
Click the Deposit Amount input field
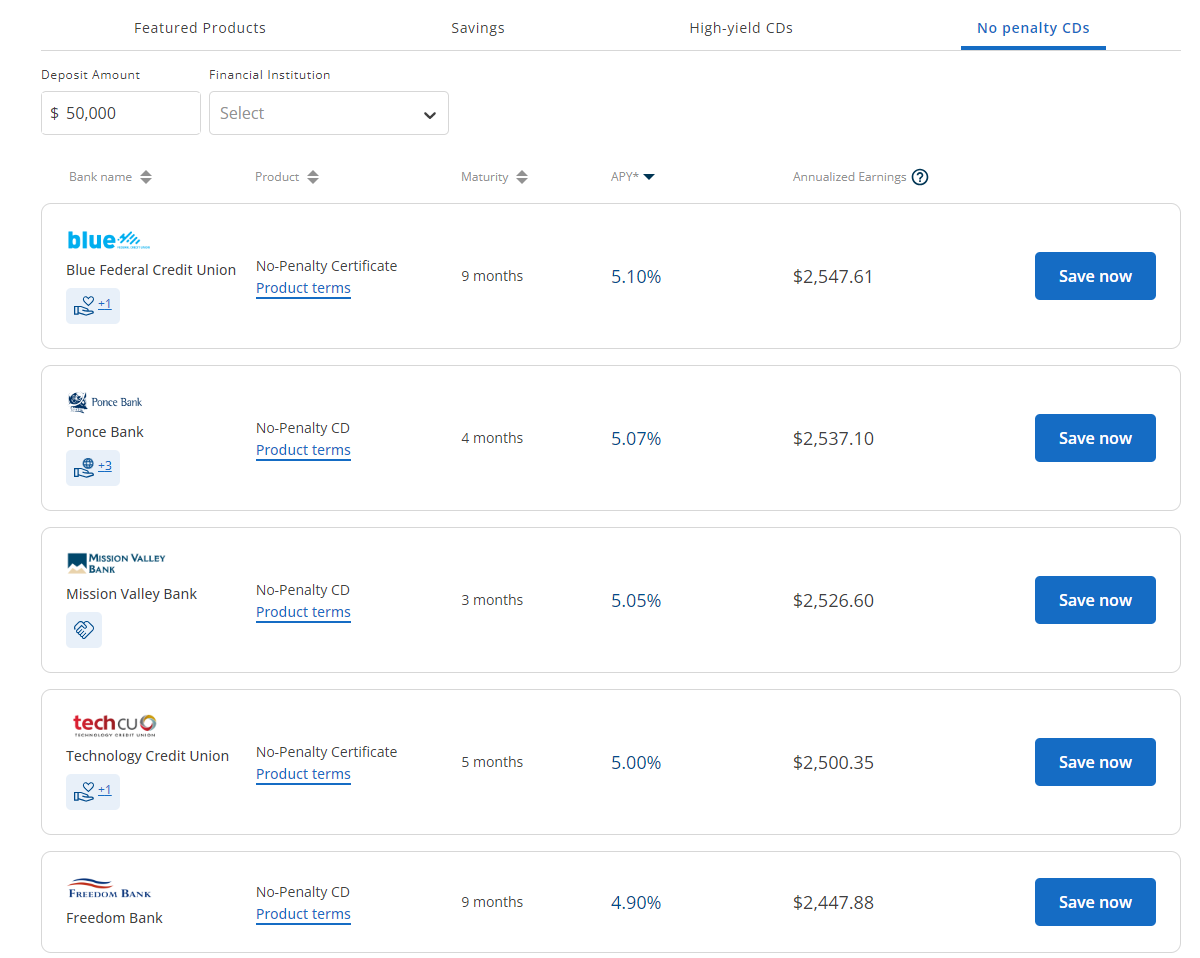(121, 113)
